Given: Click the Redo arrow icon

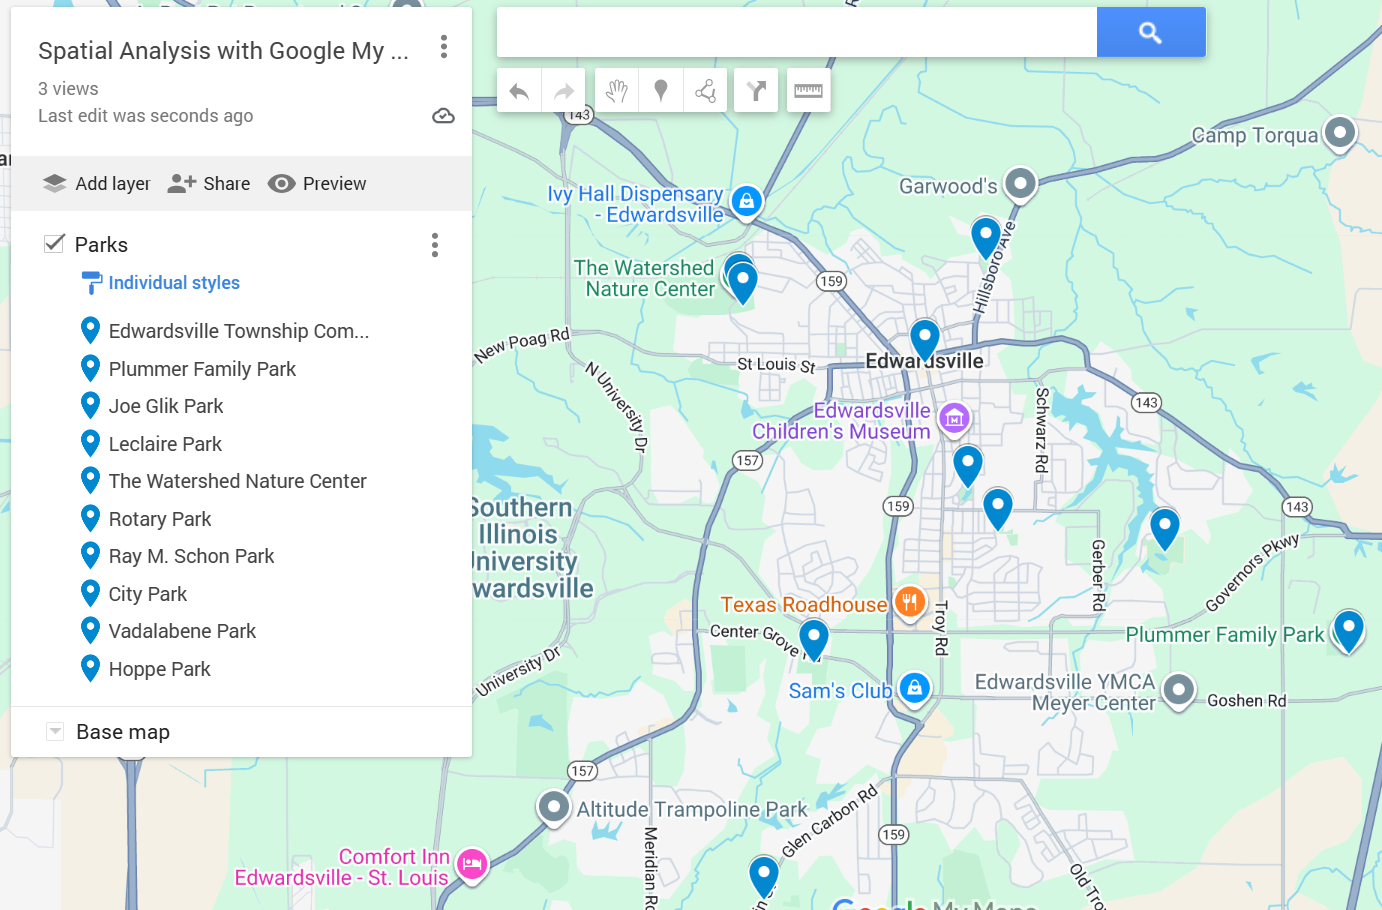Looking at the screenshot, I should (564, 90).
